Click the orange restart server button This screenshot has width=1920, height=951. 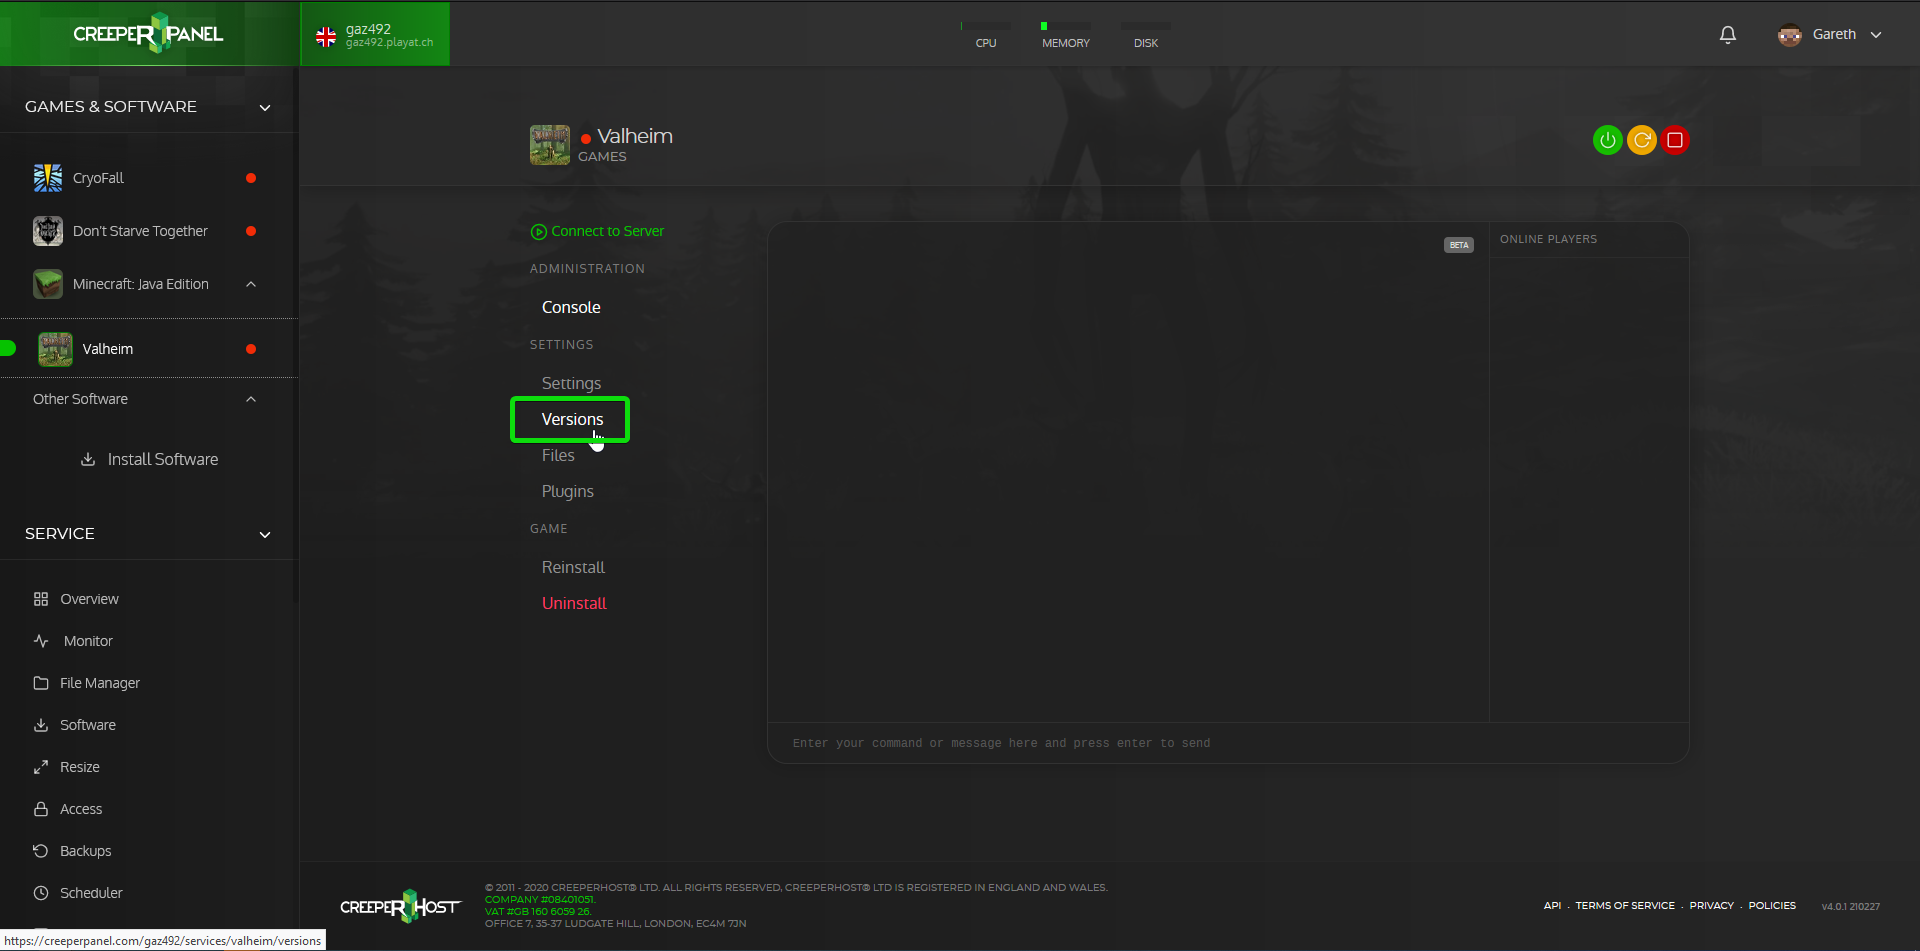[x=1641, y=140]
